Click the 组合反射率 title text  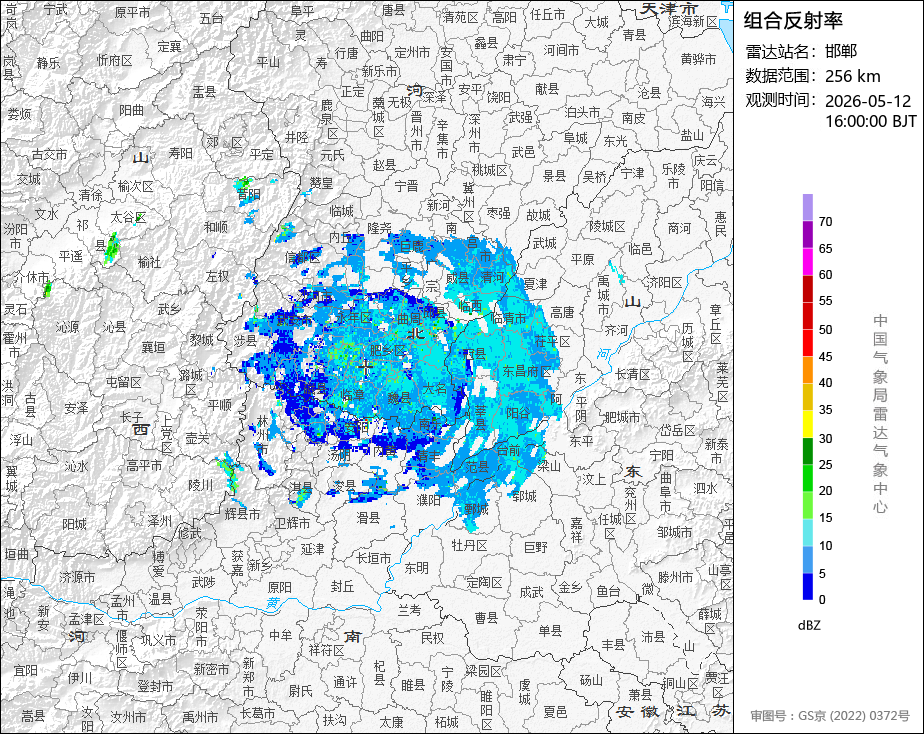793,21
